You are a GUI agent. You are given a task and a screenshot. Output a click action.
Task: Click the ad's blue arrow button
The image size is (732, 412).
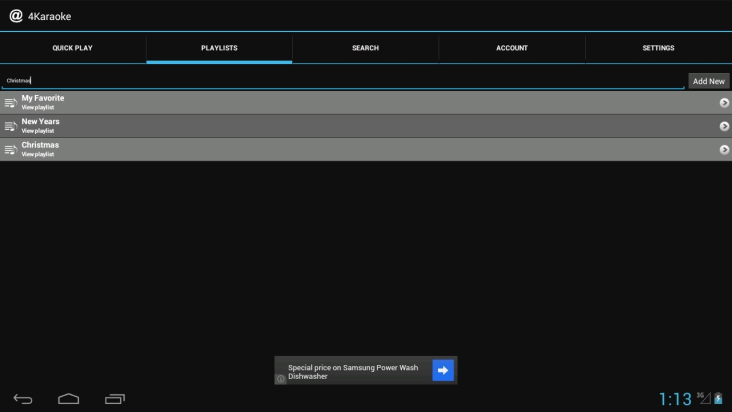(x=443, y=370)
